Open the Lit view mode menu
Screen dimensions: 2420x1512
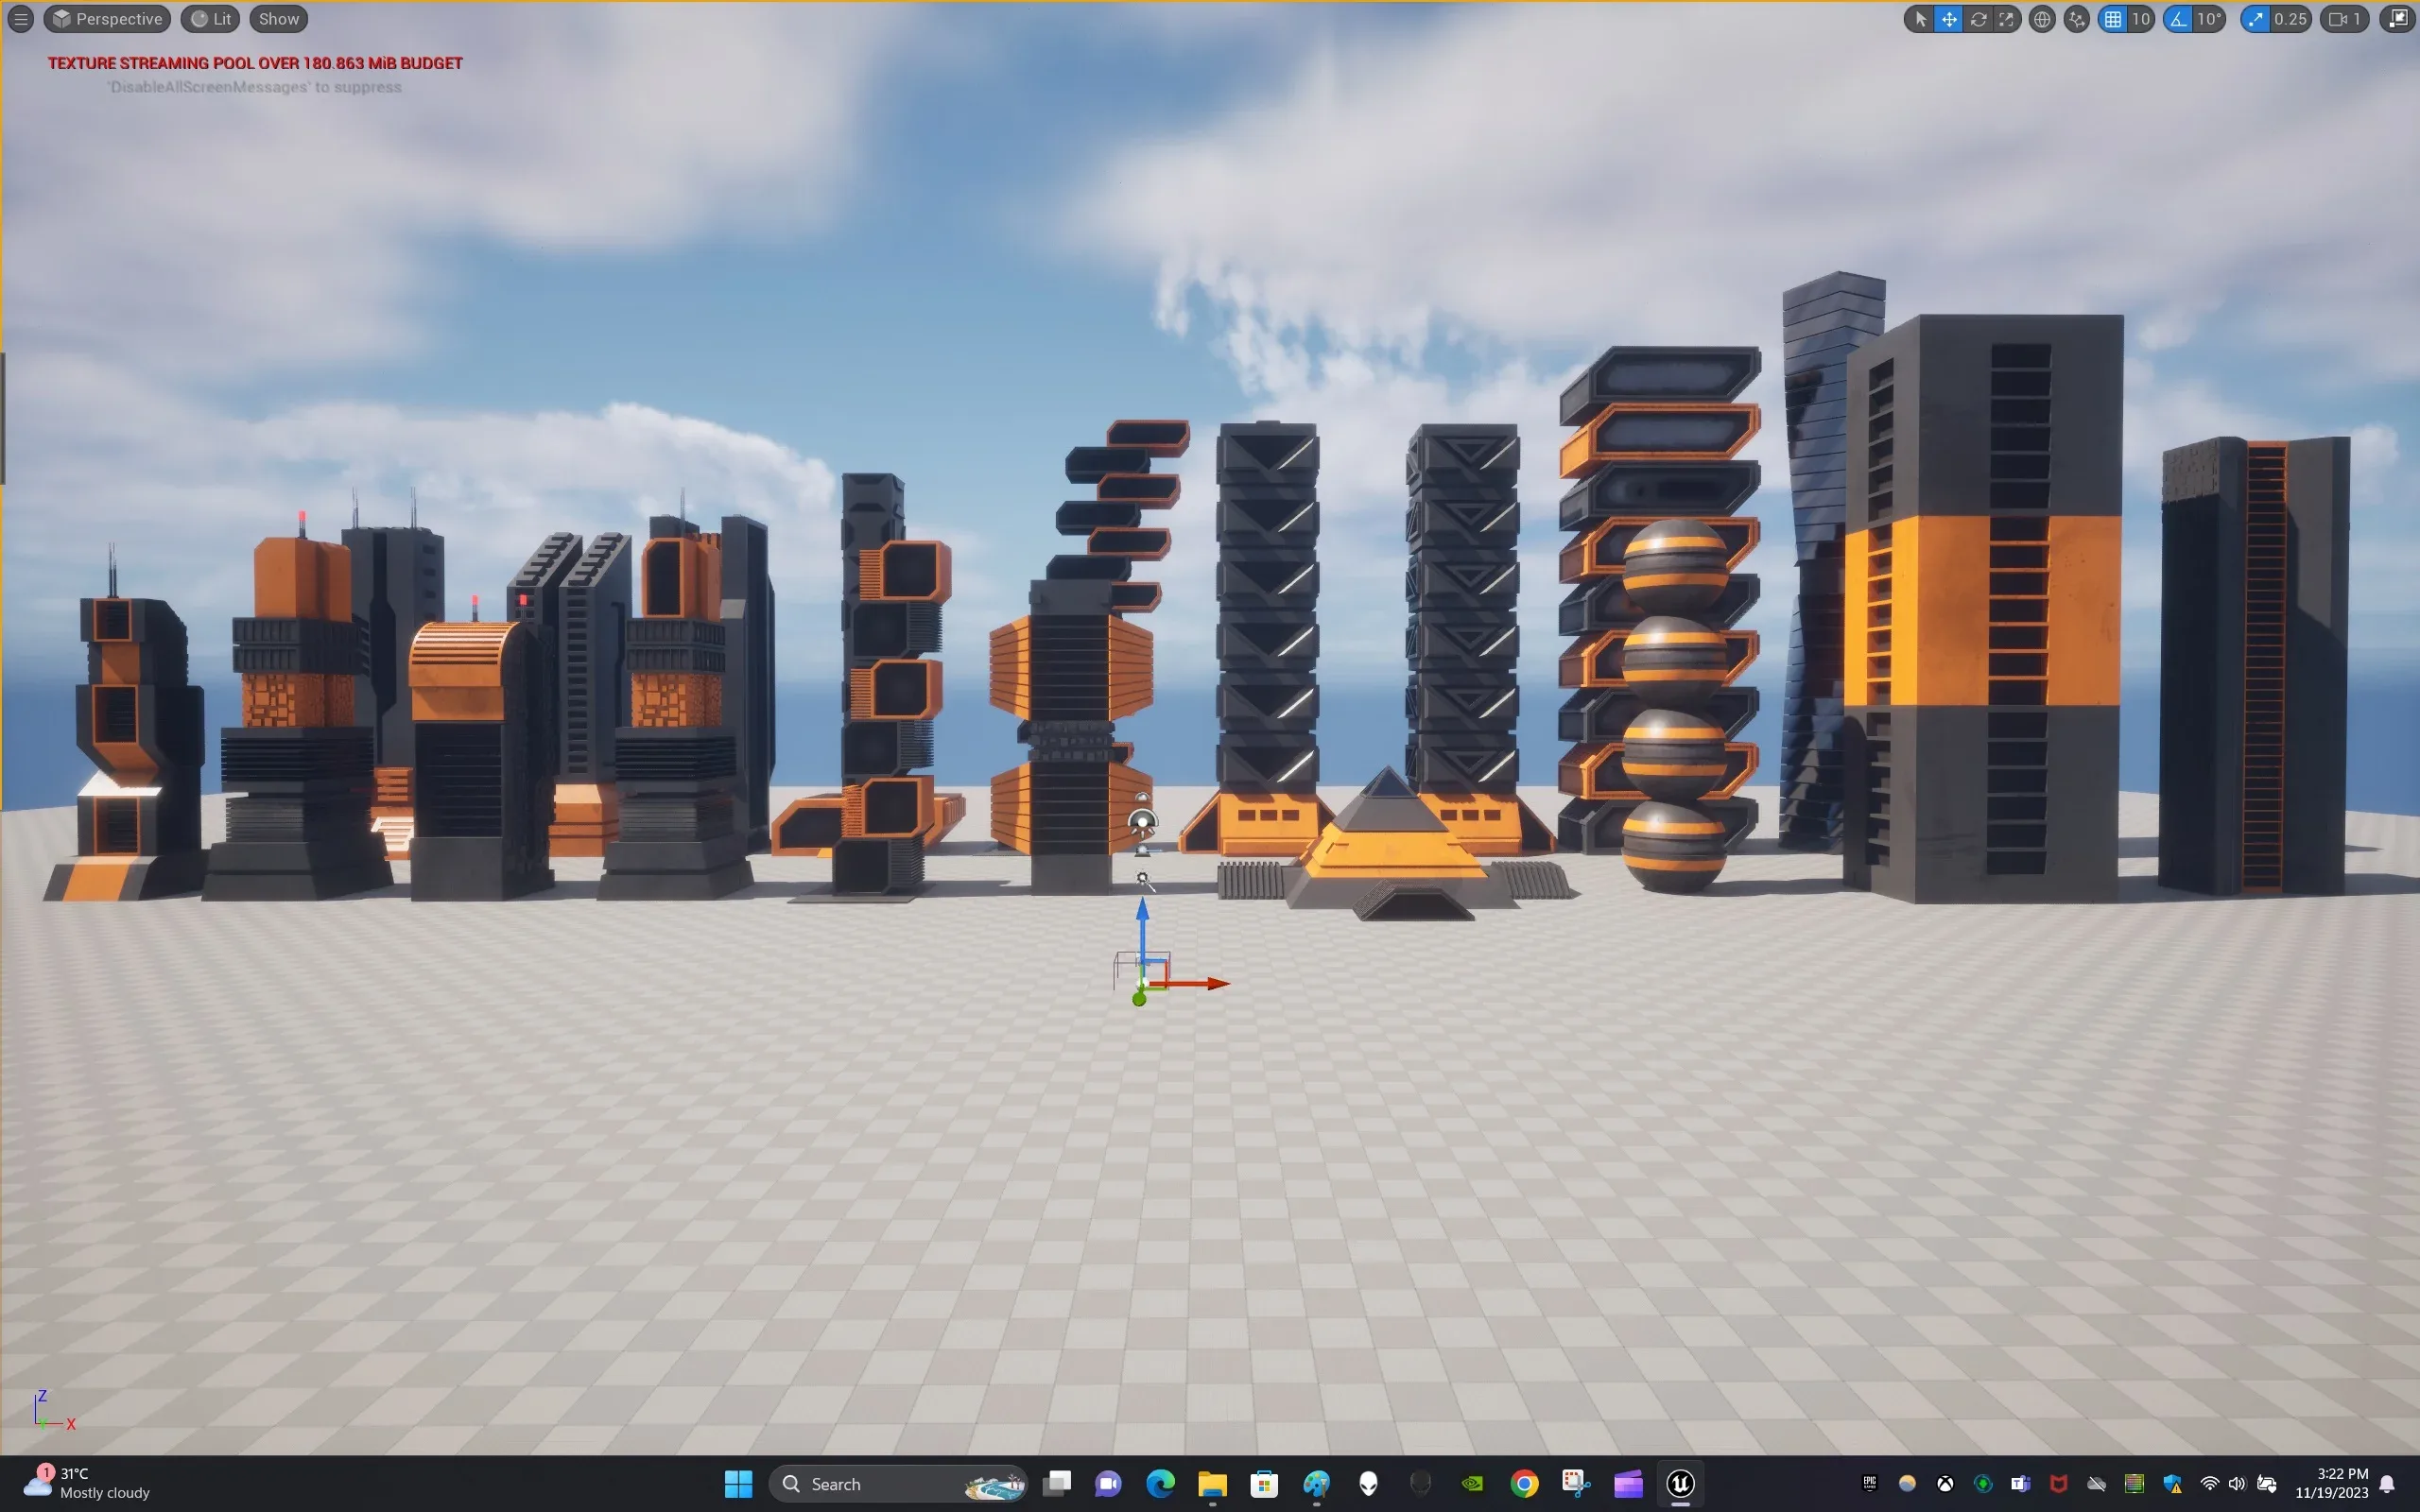[211, 19]
